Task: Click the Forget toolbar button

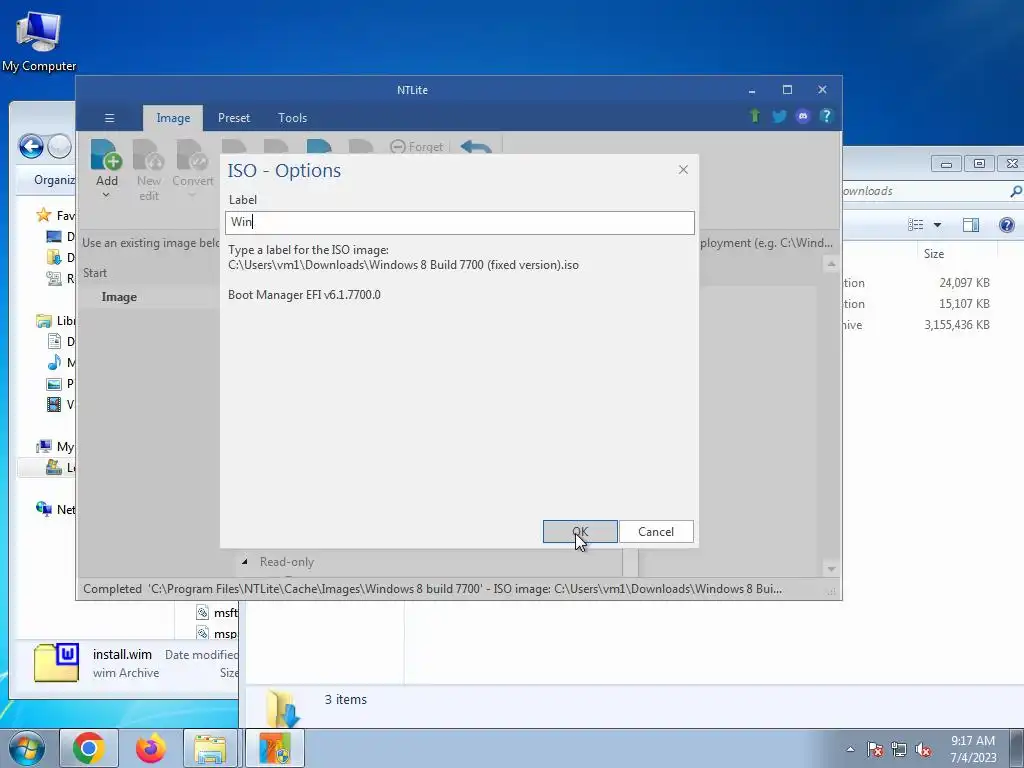Action: click(x=416, y=147)
